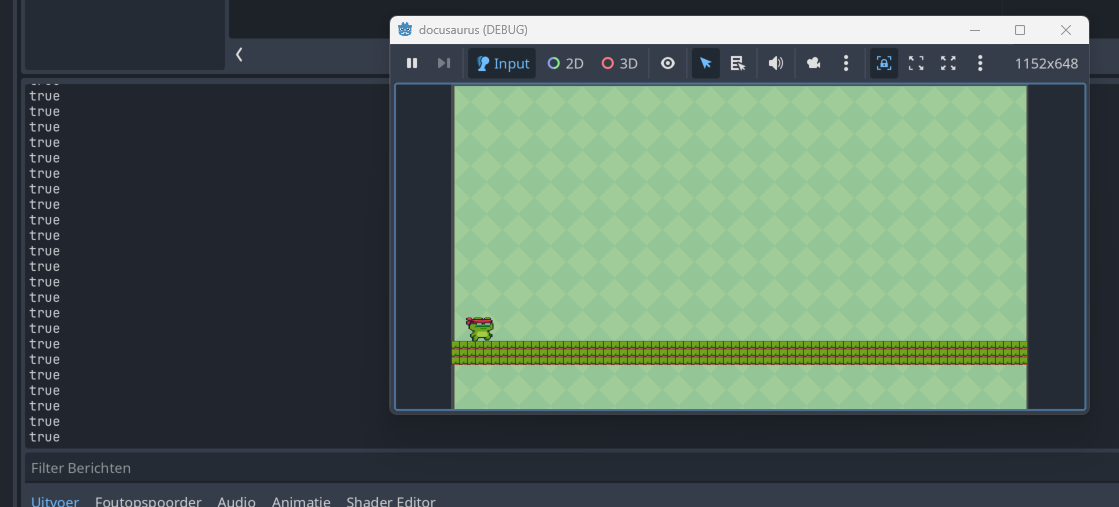
Task: Open the embed options three-dot menu
Action: click(x=980, y=63)
